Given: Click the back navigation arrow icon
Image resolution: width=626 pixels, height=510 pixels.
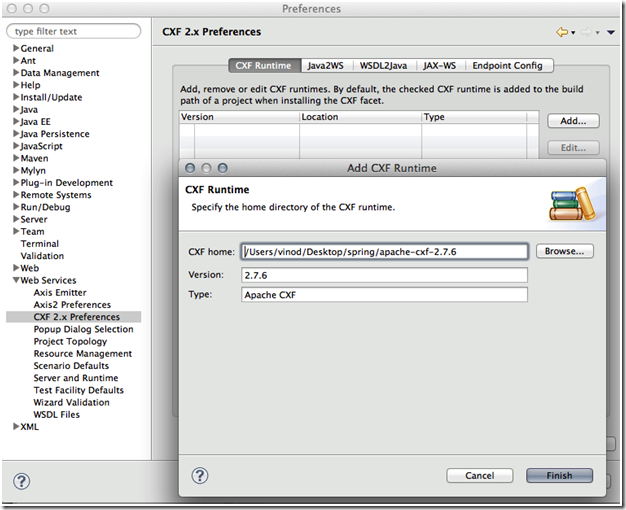Looking at the screenshot, I should (562, 32).
